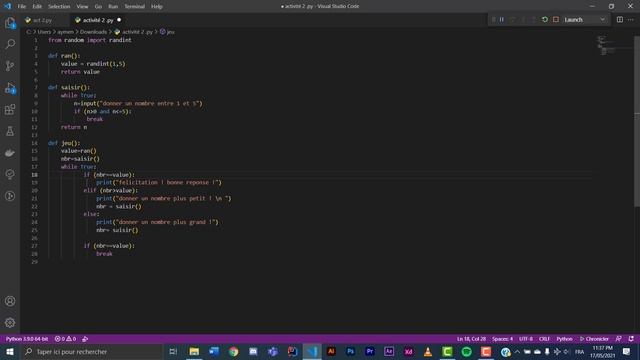Change indentation via Spaces: 4
Screen dimensions: 640x360
tap(502, 339)
